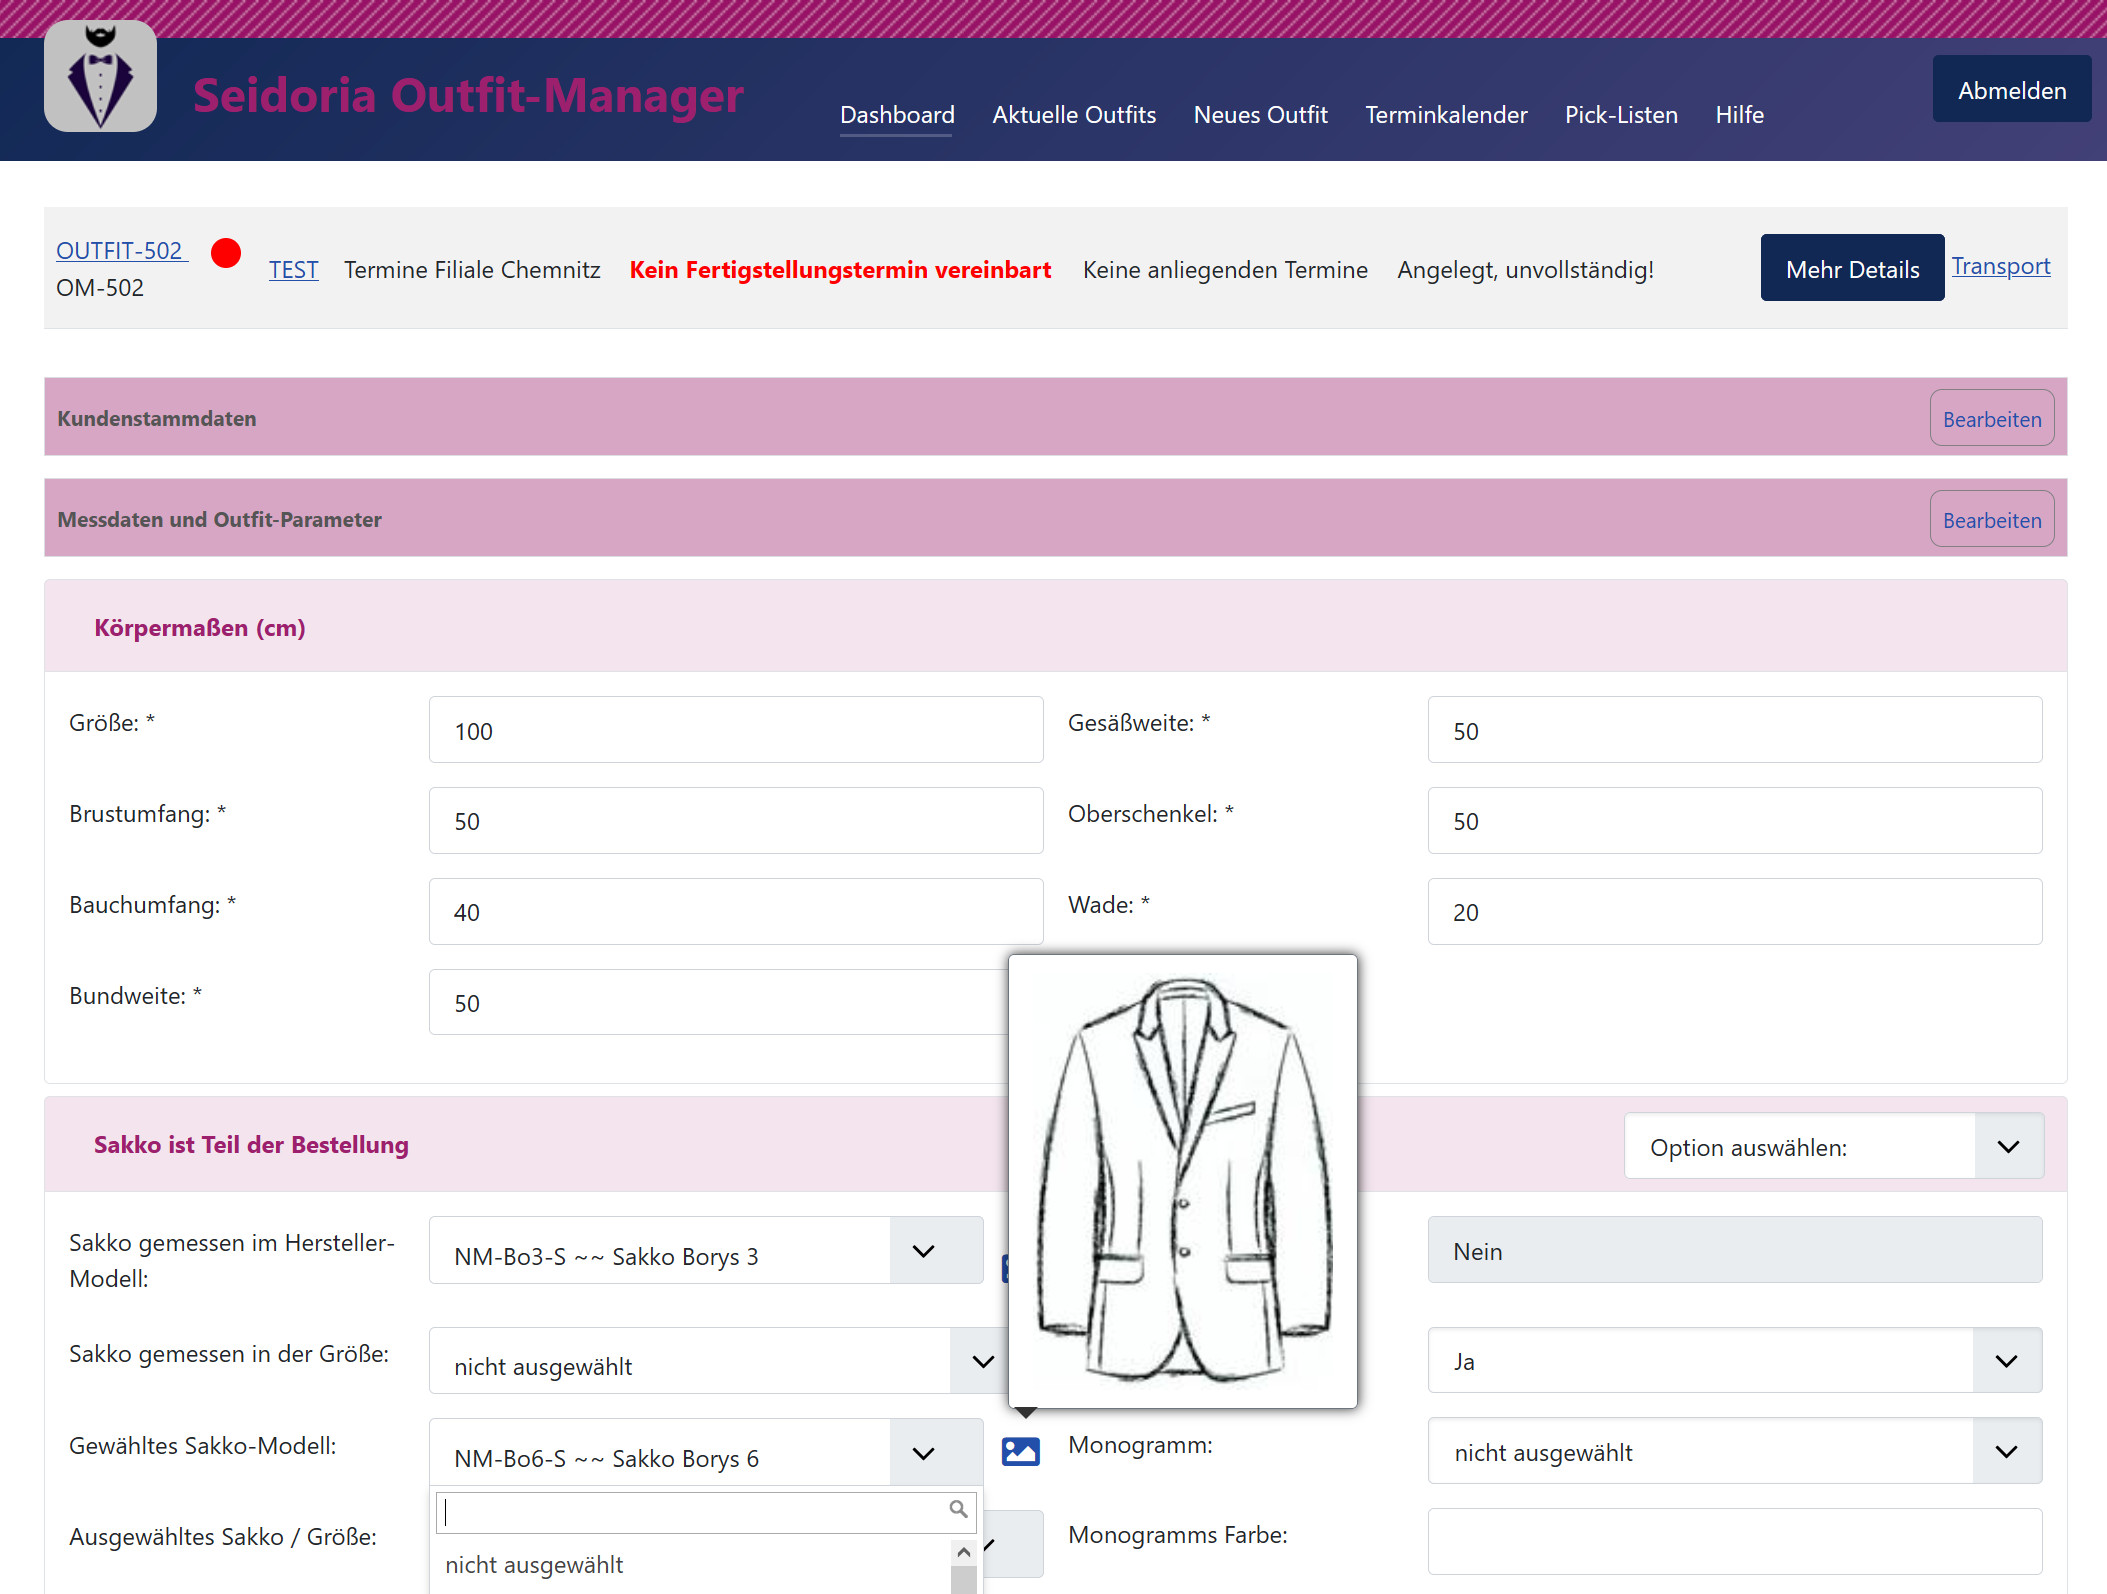
Task: Open the Terminkalender menu item
Action: point(1445,115)
